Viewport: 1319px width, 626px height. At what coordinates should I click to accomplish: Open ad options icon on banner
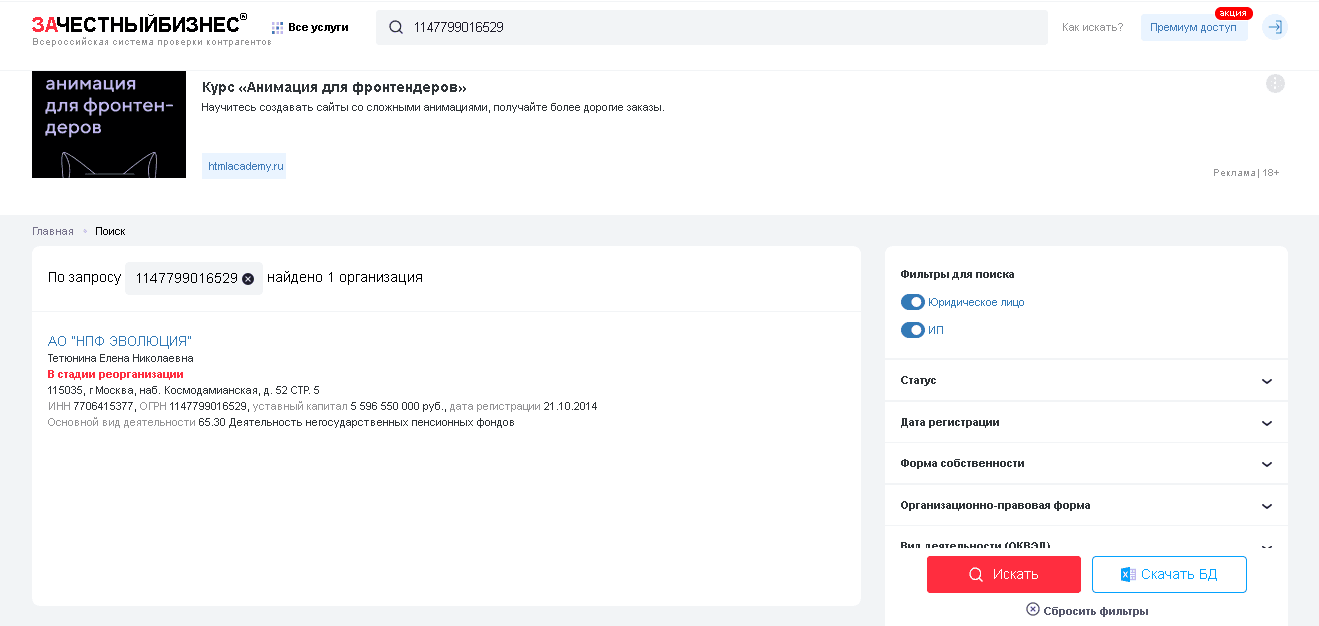pyautogui.click(x=1275, y=84)
